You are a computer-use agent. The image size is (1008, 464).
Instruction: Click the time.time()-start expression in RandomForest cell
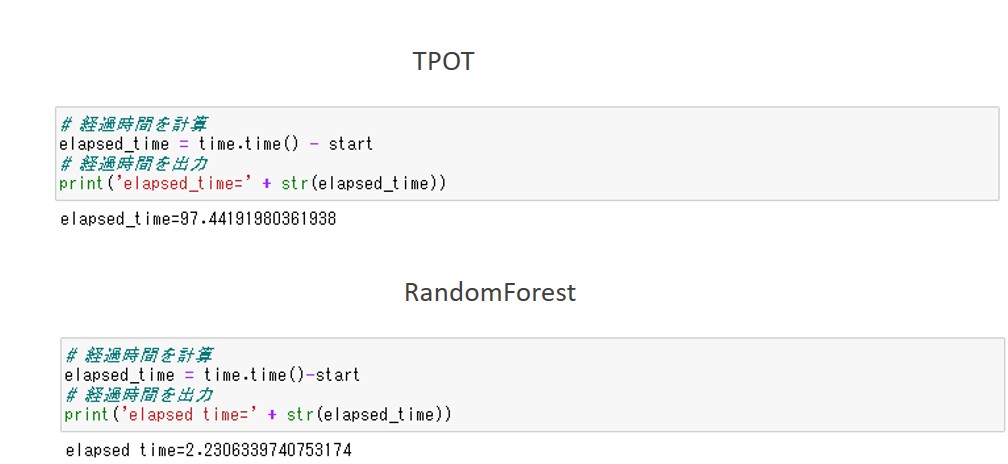[x=281, y=375]
